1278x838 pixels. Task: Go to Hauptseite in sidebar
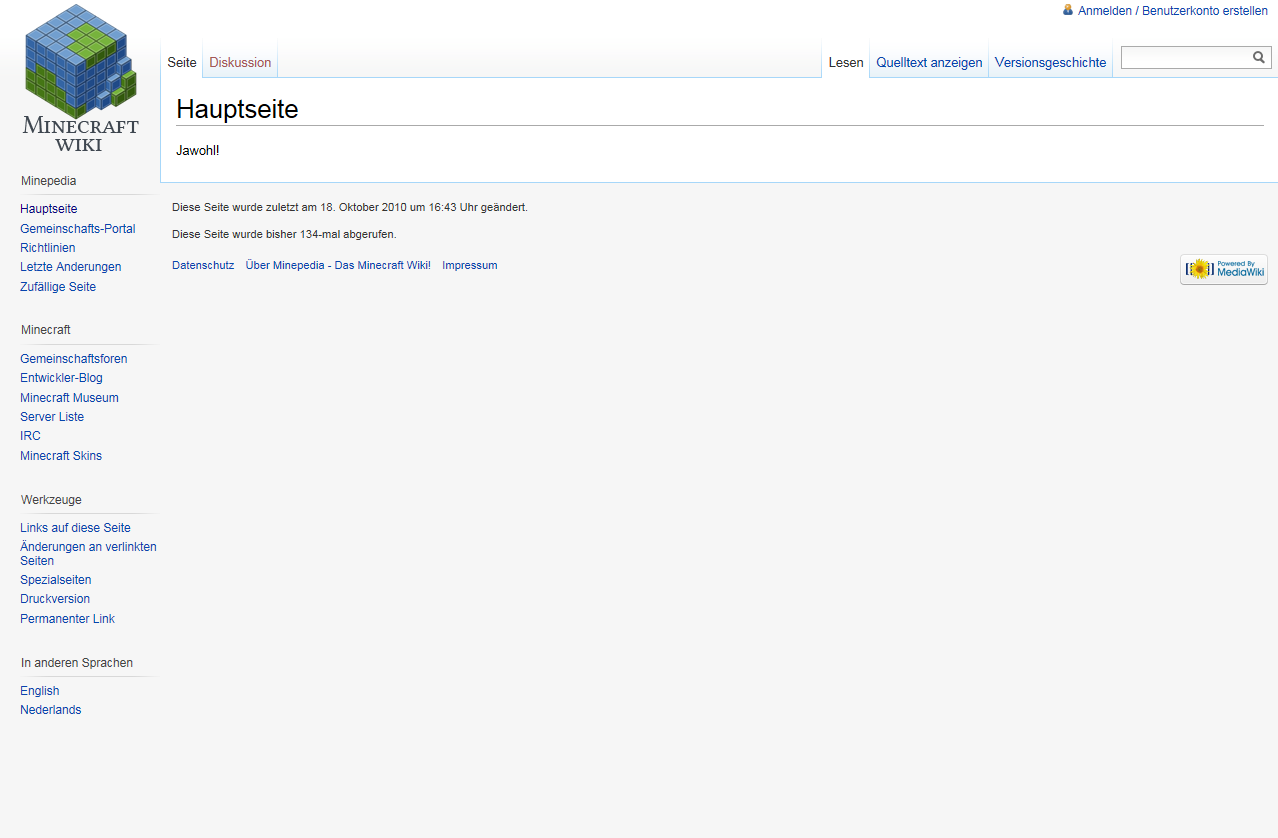pyautogui.click(x=49, y=209)
